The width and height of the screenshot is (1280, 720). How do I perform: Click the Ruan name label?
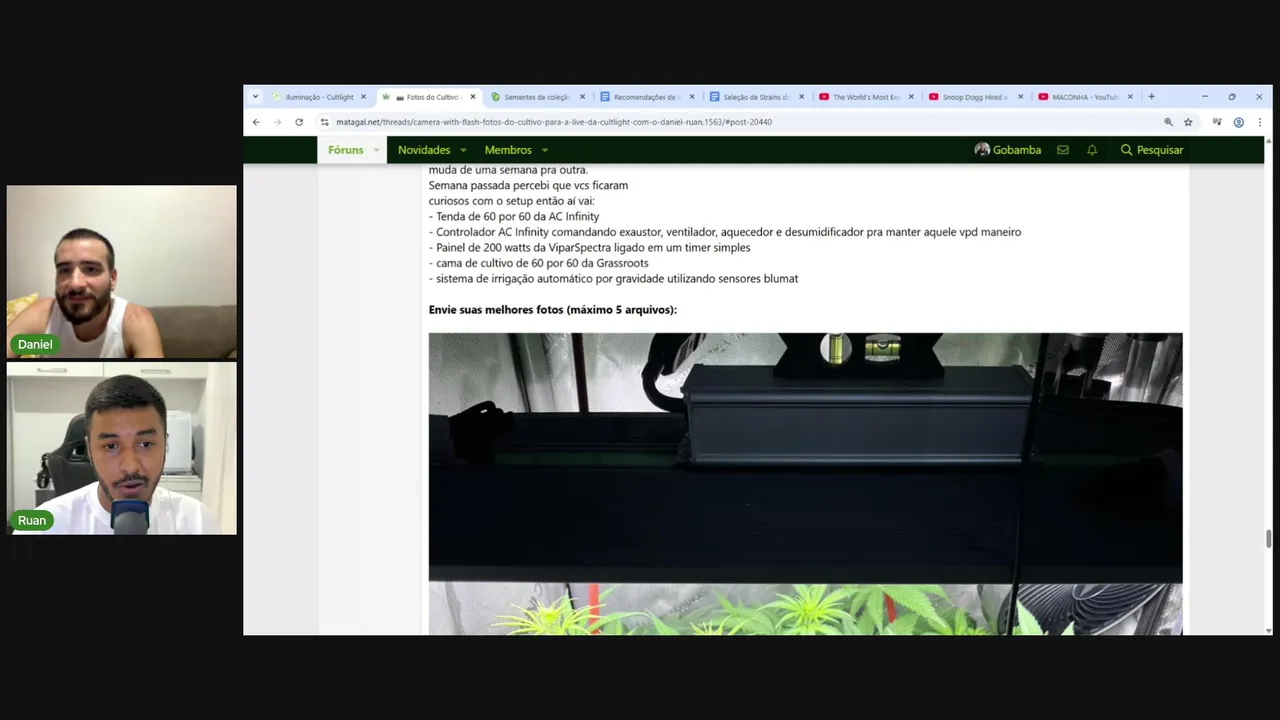click(x=32, y=520)
